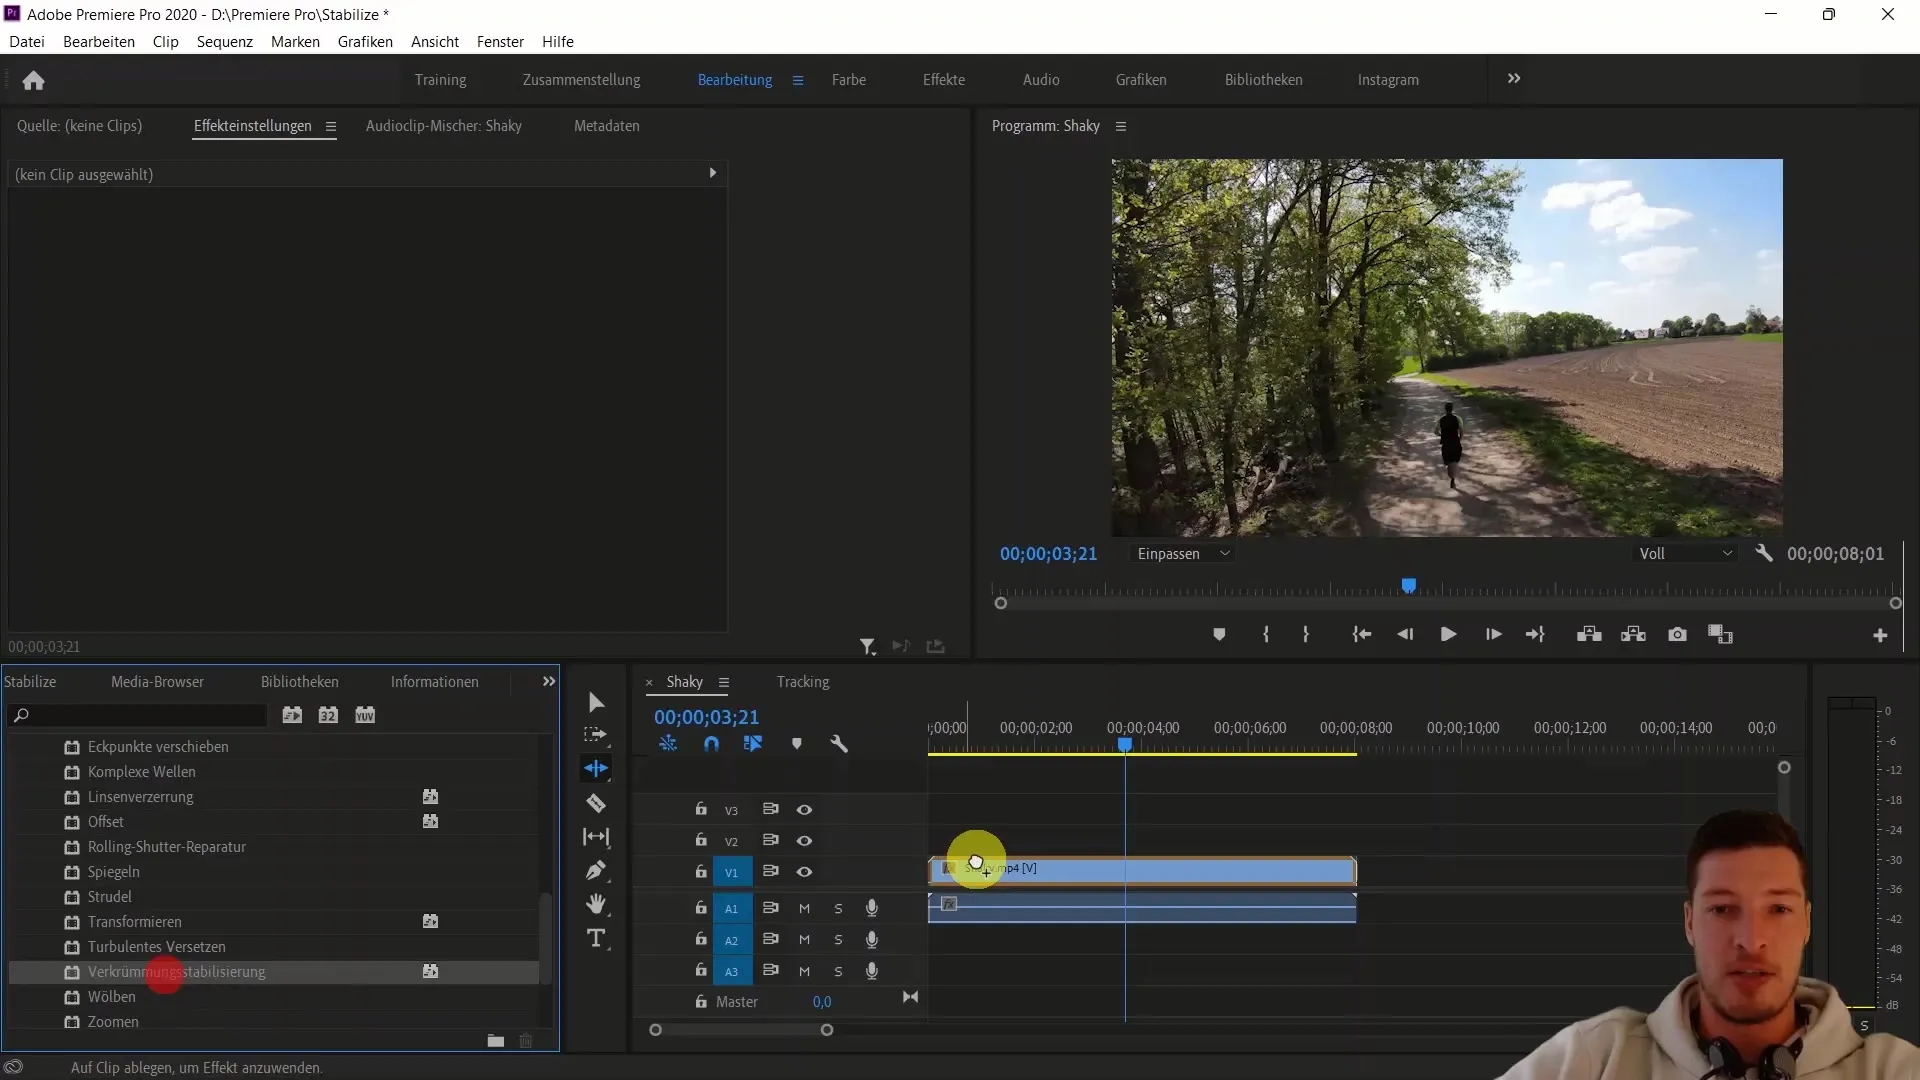Screen dimensions: 1920x1080
Task: Add marker in Program monitor
Action: coord(1219,634)
